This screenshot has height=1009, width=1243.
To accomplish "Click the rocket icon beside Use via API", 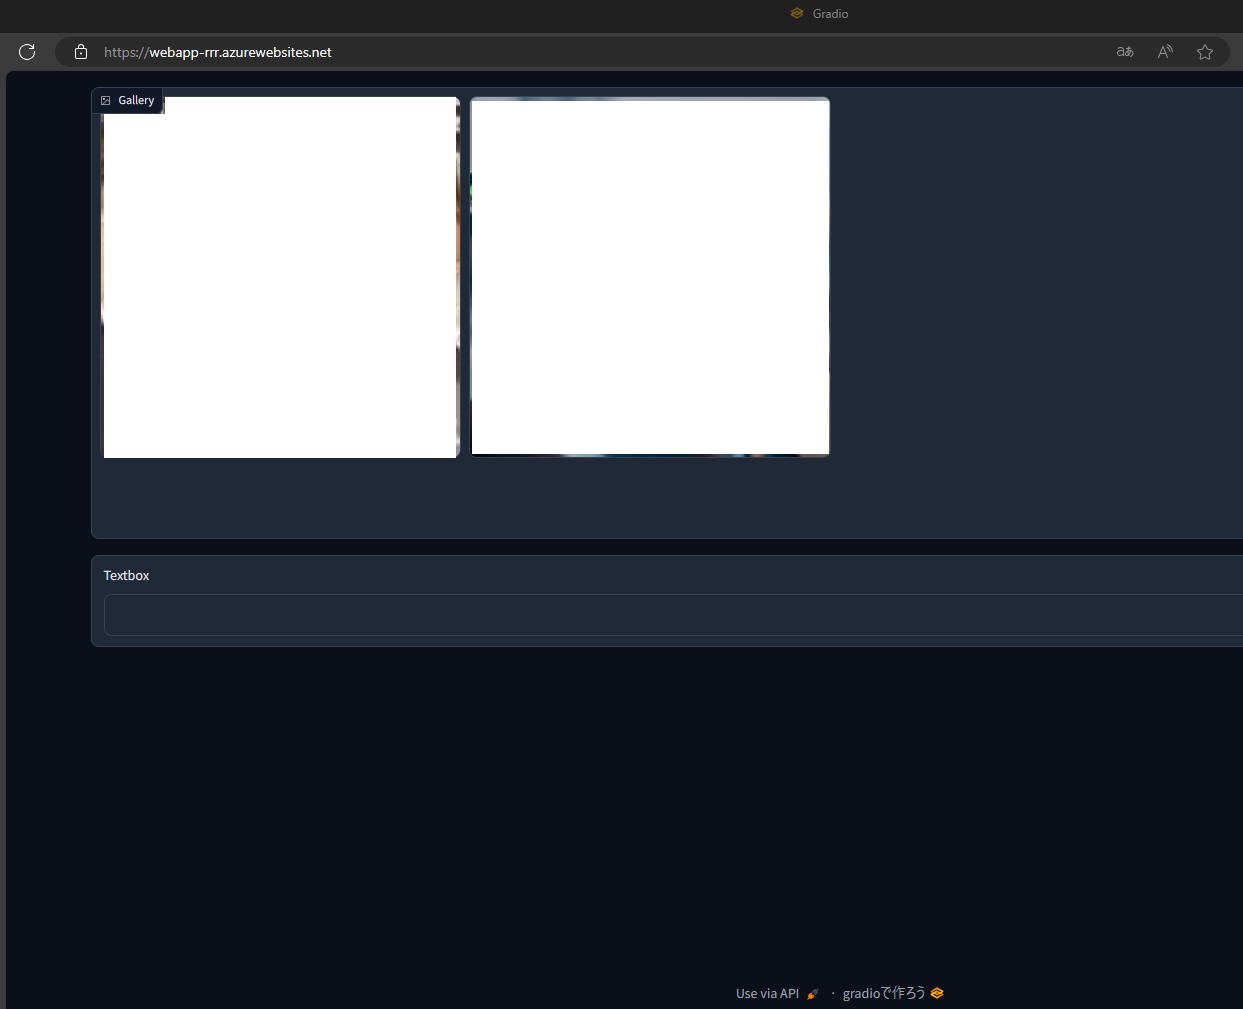I will 812,993.
